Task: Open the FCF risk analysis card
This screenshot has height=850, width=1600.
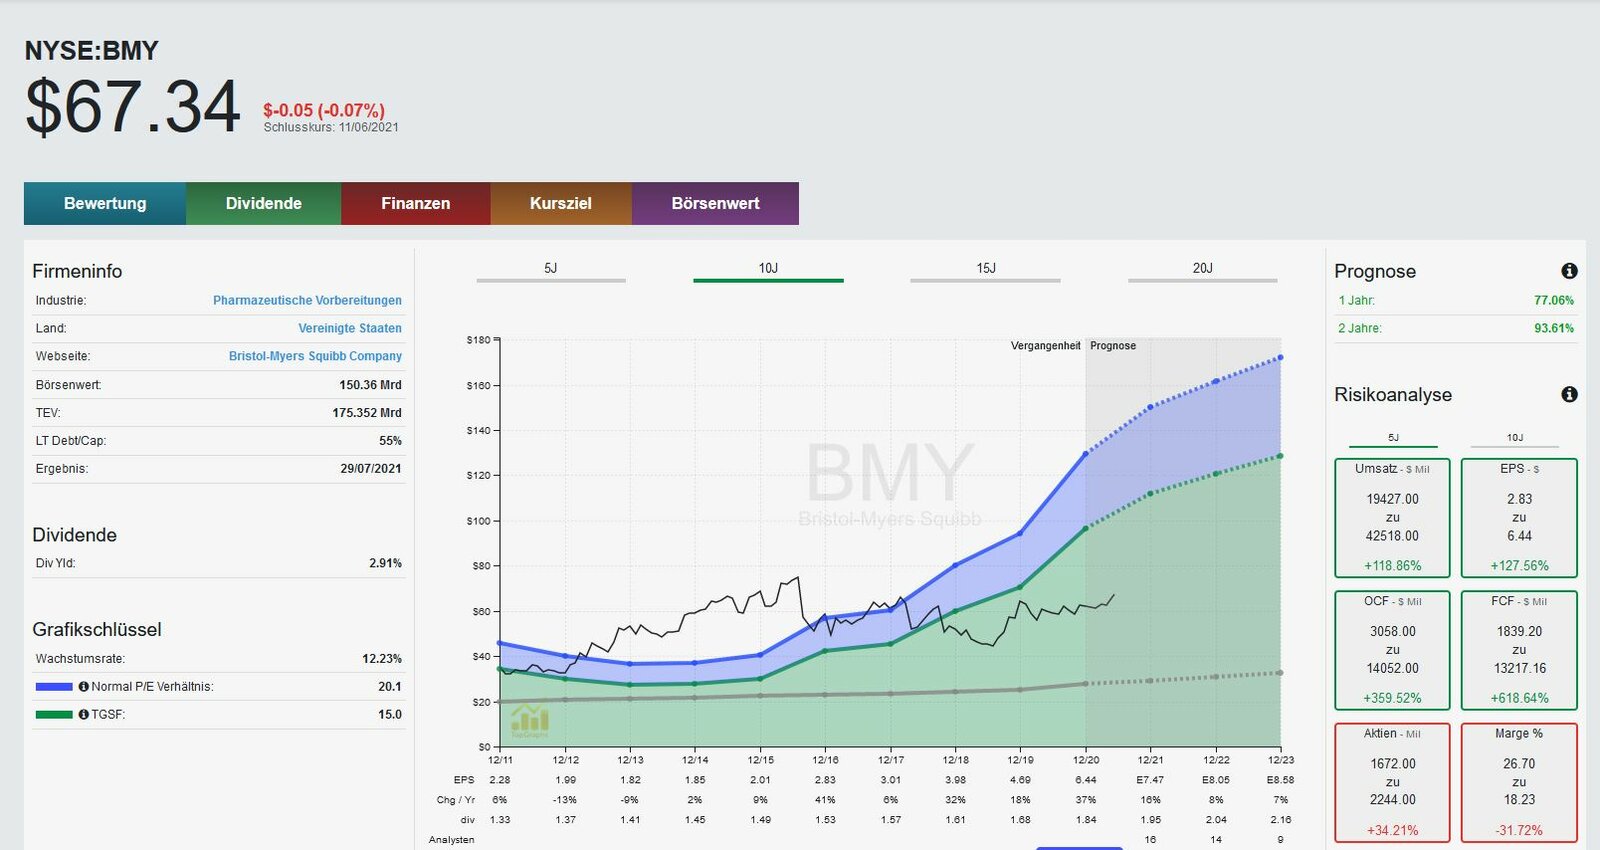Action: (1519, 650)
